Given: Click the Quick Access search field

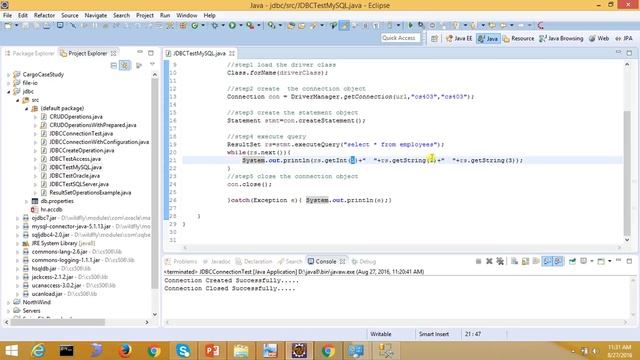Looking at the screenshot, I should click(x=400, y=38).
